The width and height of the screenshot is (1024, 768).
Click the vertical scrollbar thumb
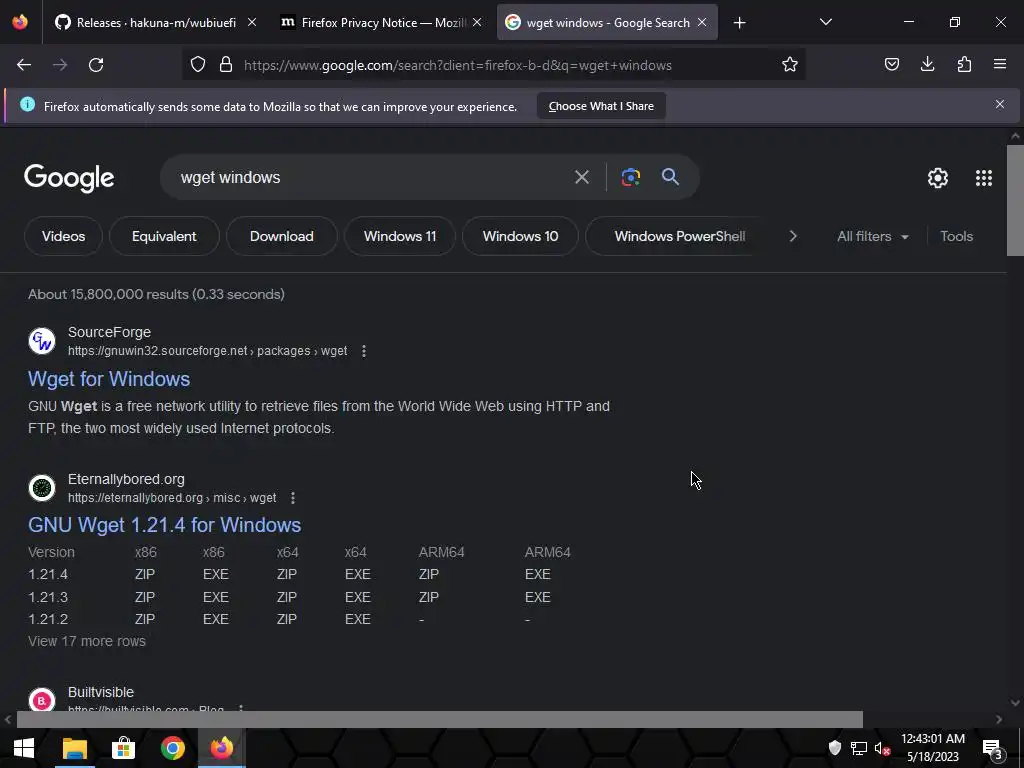coord(1015,201)
